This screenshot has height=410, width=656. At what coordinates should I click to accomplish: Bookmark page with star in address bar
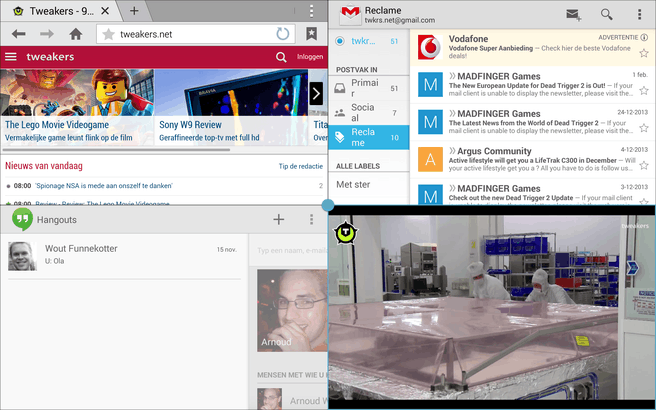[x=108, y=34]
